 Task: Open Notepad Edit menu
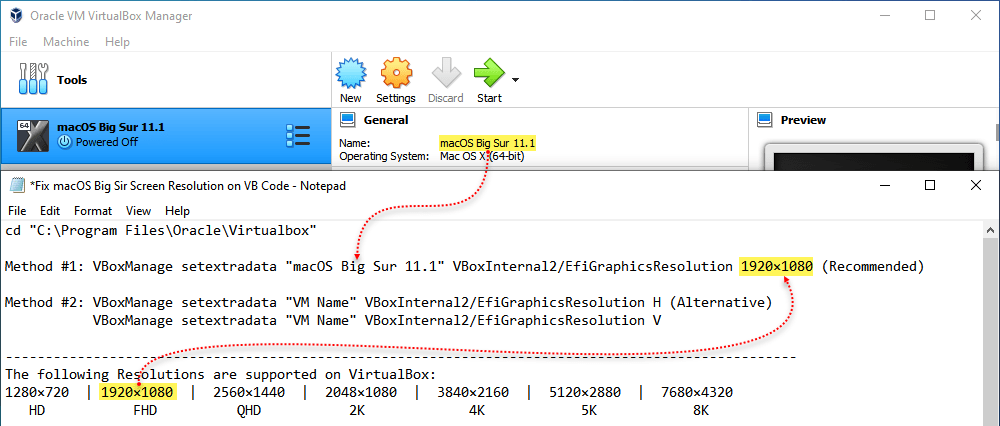click(50, 210)
